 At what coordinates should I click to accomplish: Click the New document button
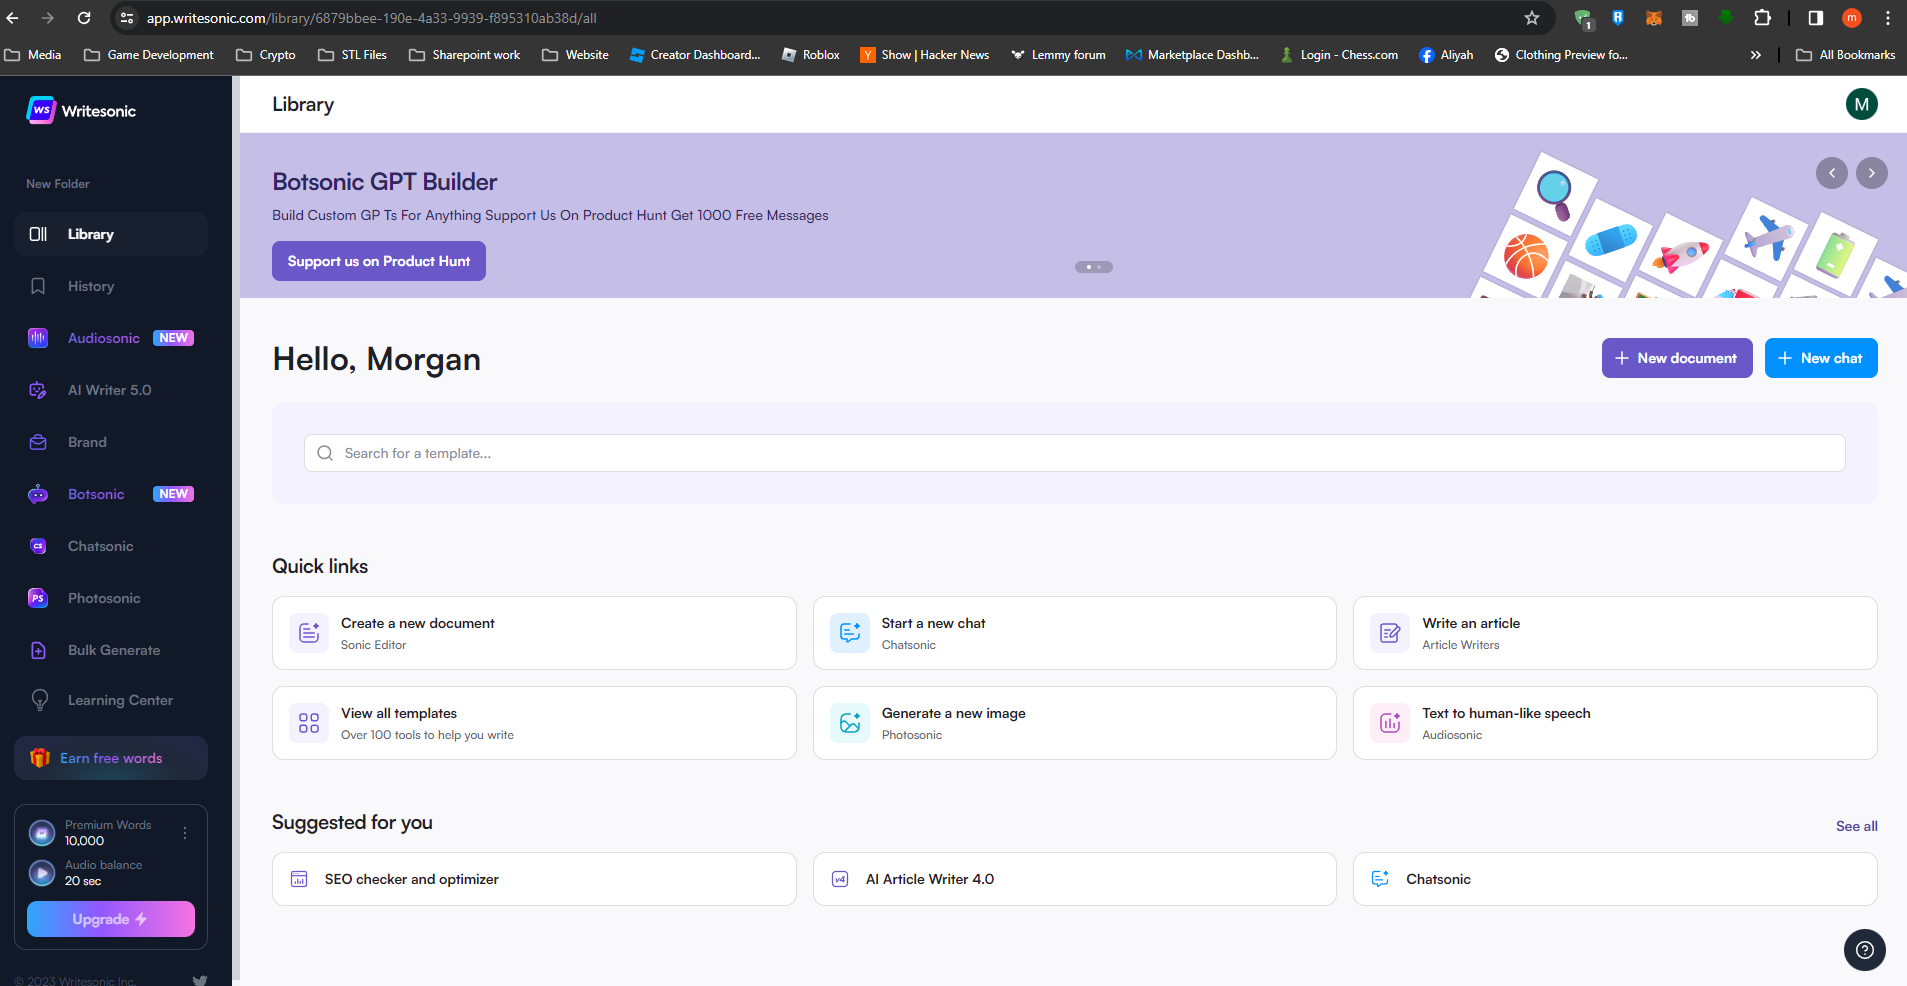tap(1676, 358)
